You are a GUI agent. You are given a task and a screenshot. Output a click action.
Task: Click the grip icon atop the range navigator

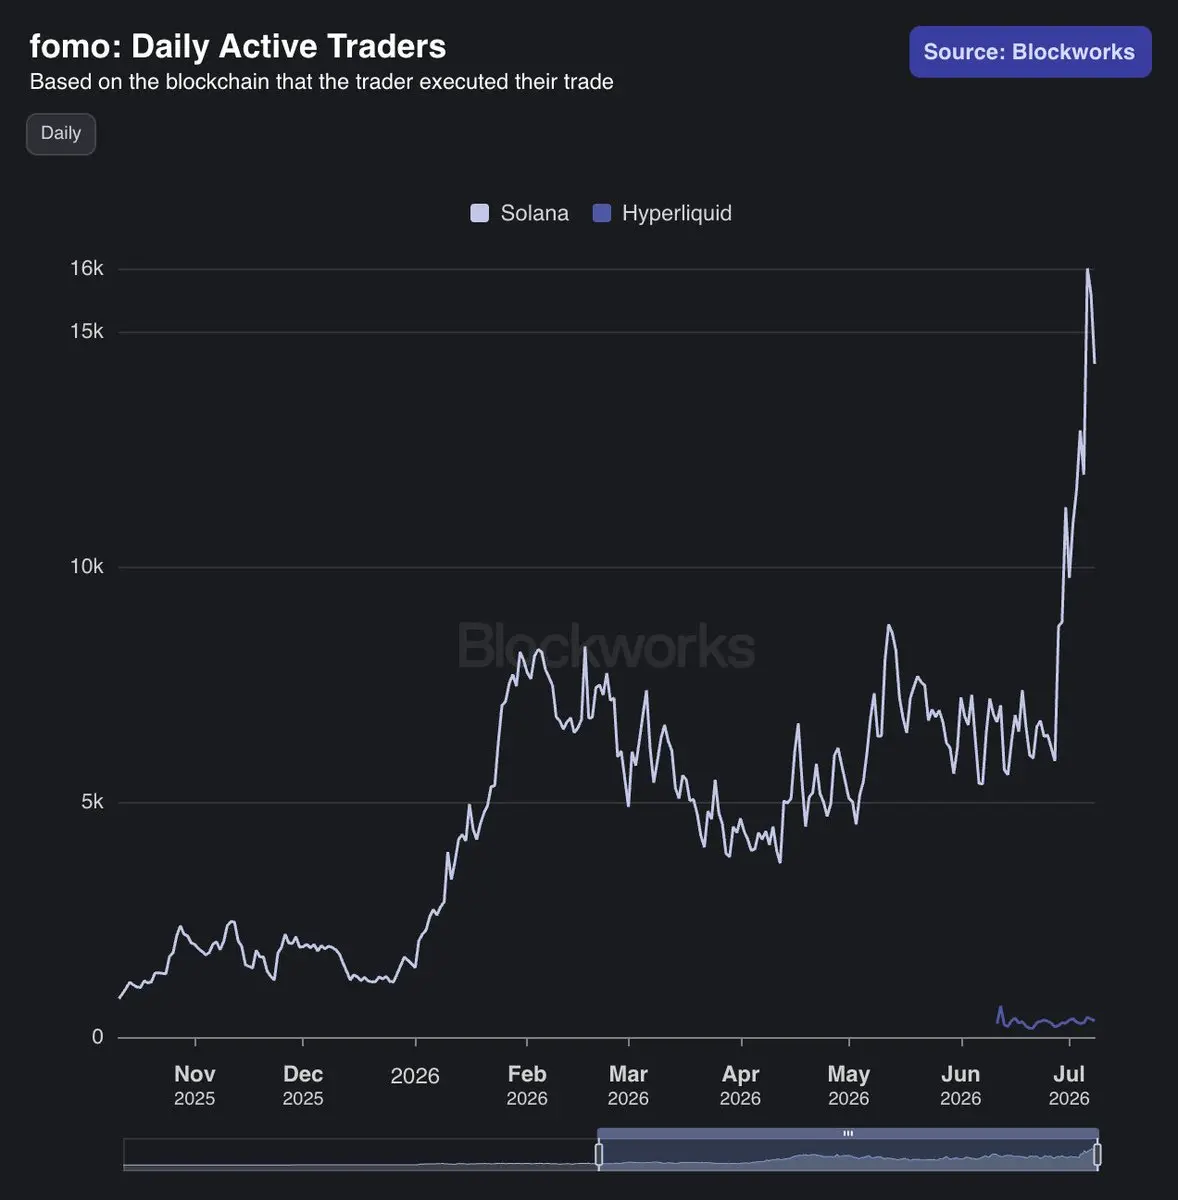(x=848, y=1133)
